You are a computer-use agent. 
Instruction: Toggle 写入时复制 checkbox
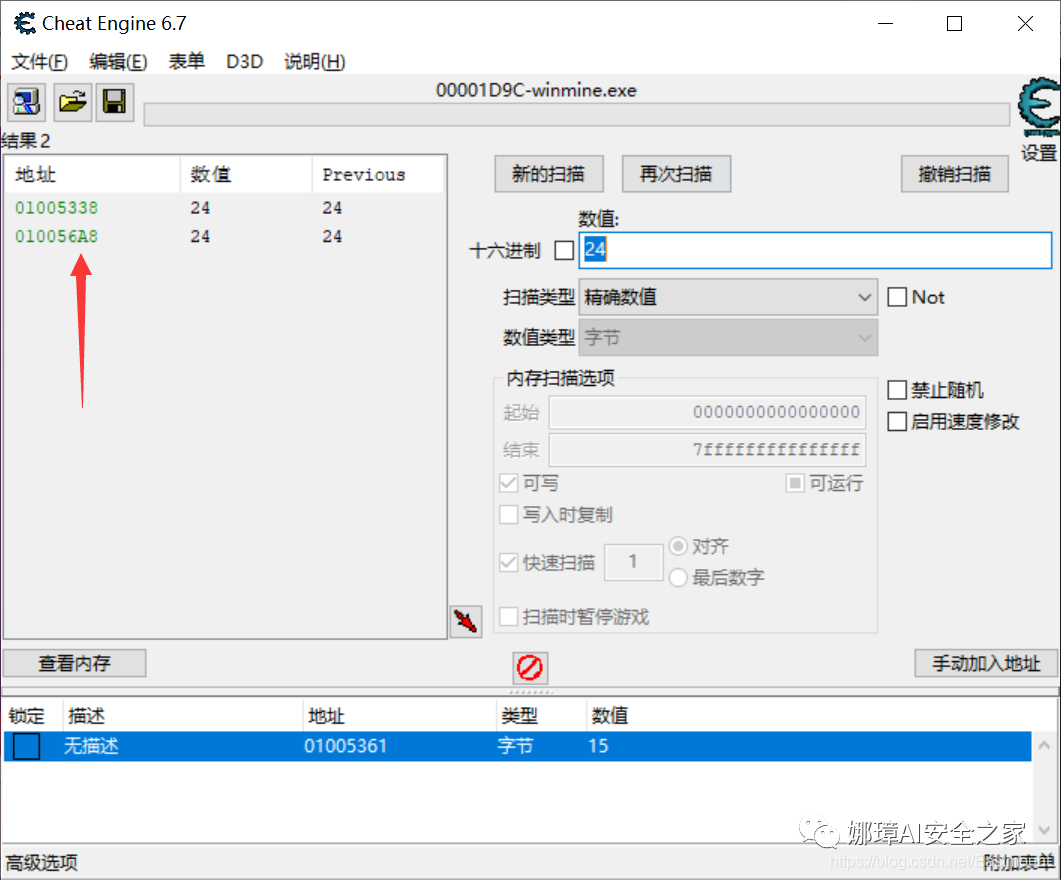(x=508, y=515)
